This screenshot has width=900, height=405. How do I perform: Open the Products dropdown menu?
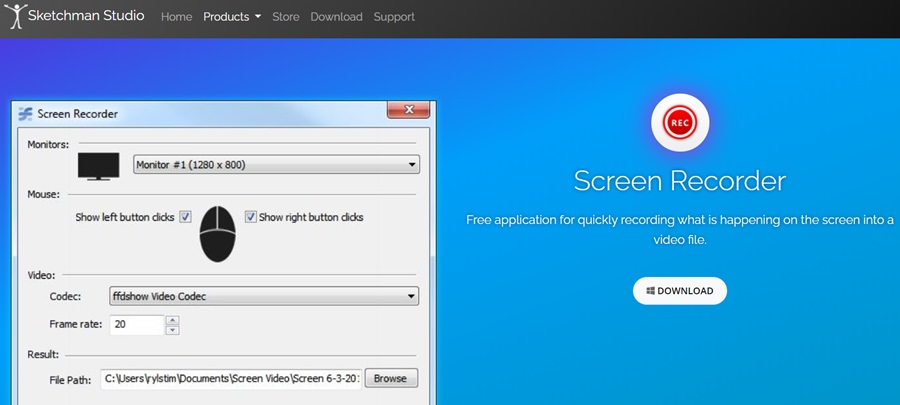click(232, 17)
